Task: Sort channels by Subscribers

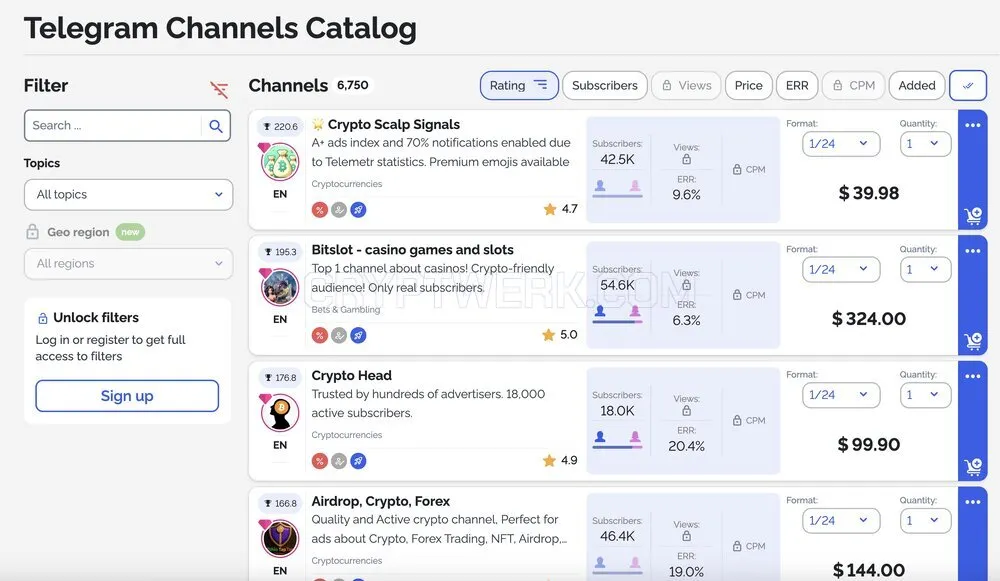Action: click(605, 85)
